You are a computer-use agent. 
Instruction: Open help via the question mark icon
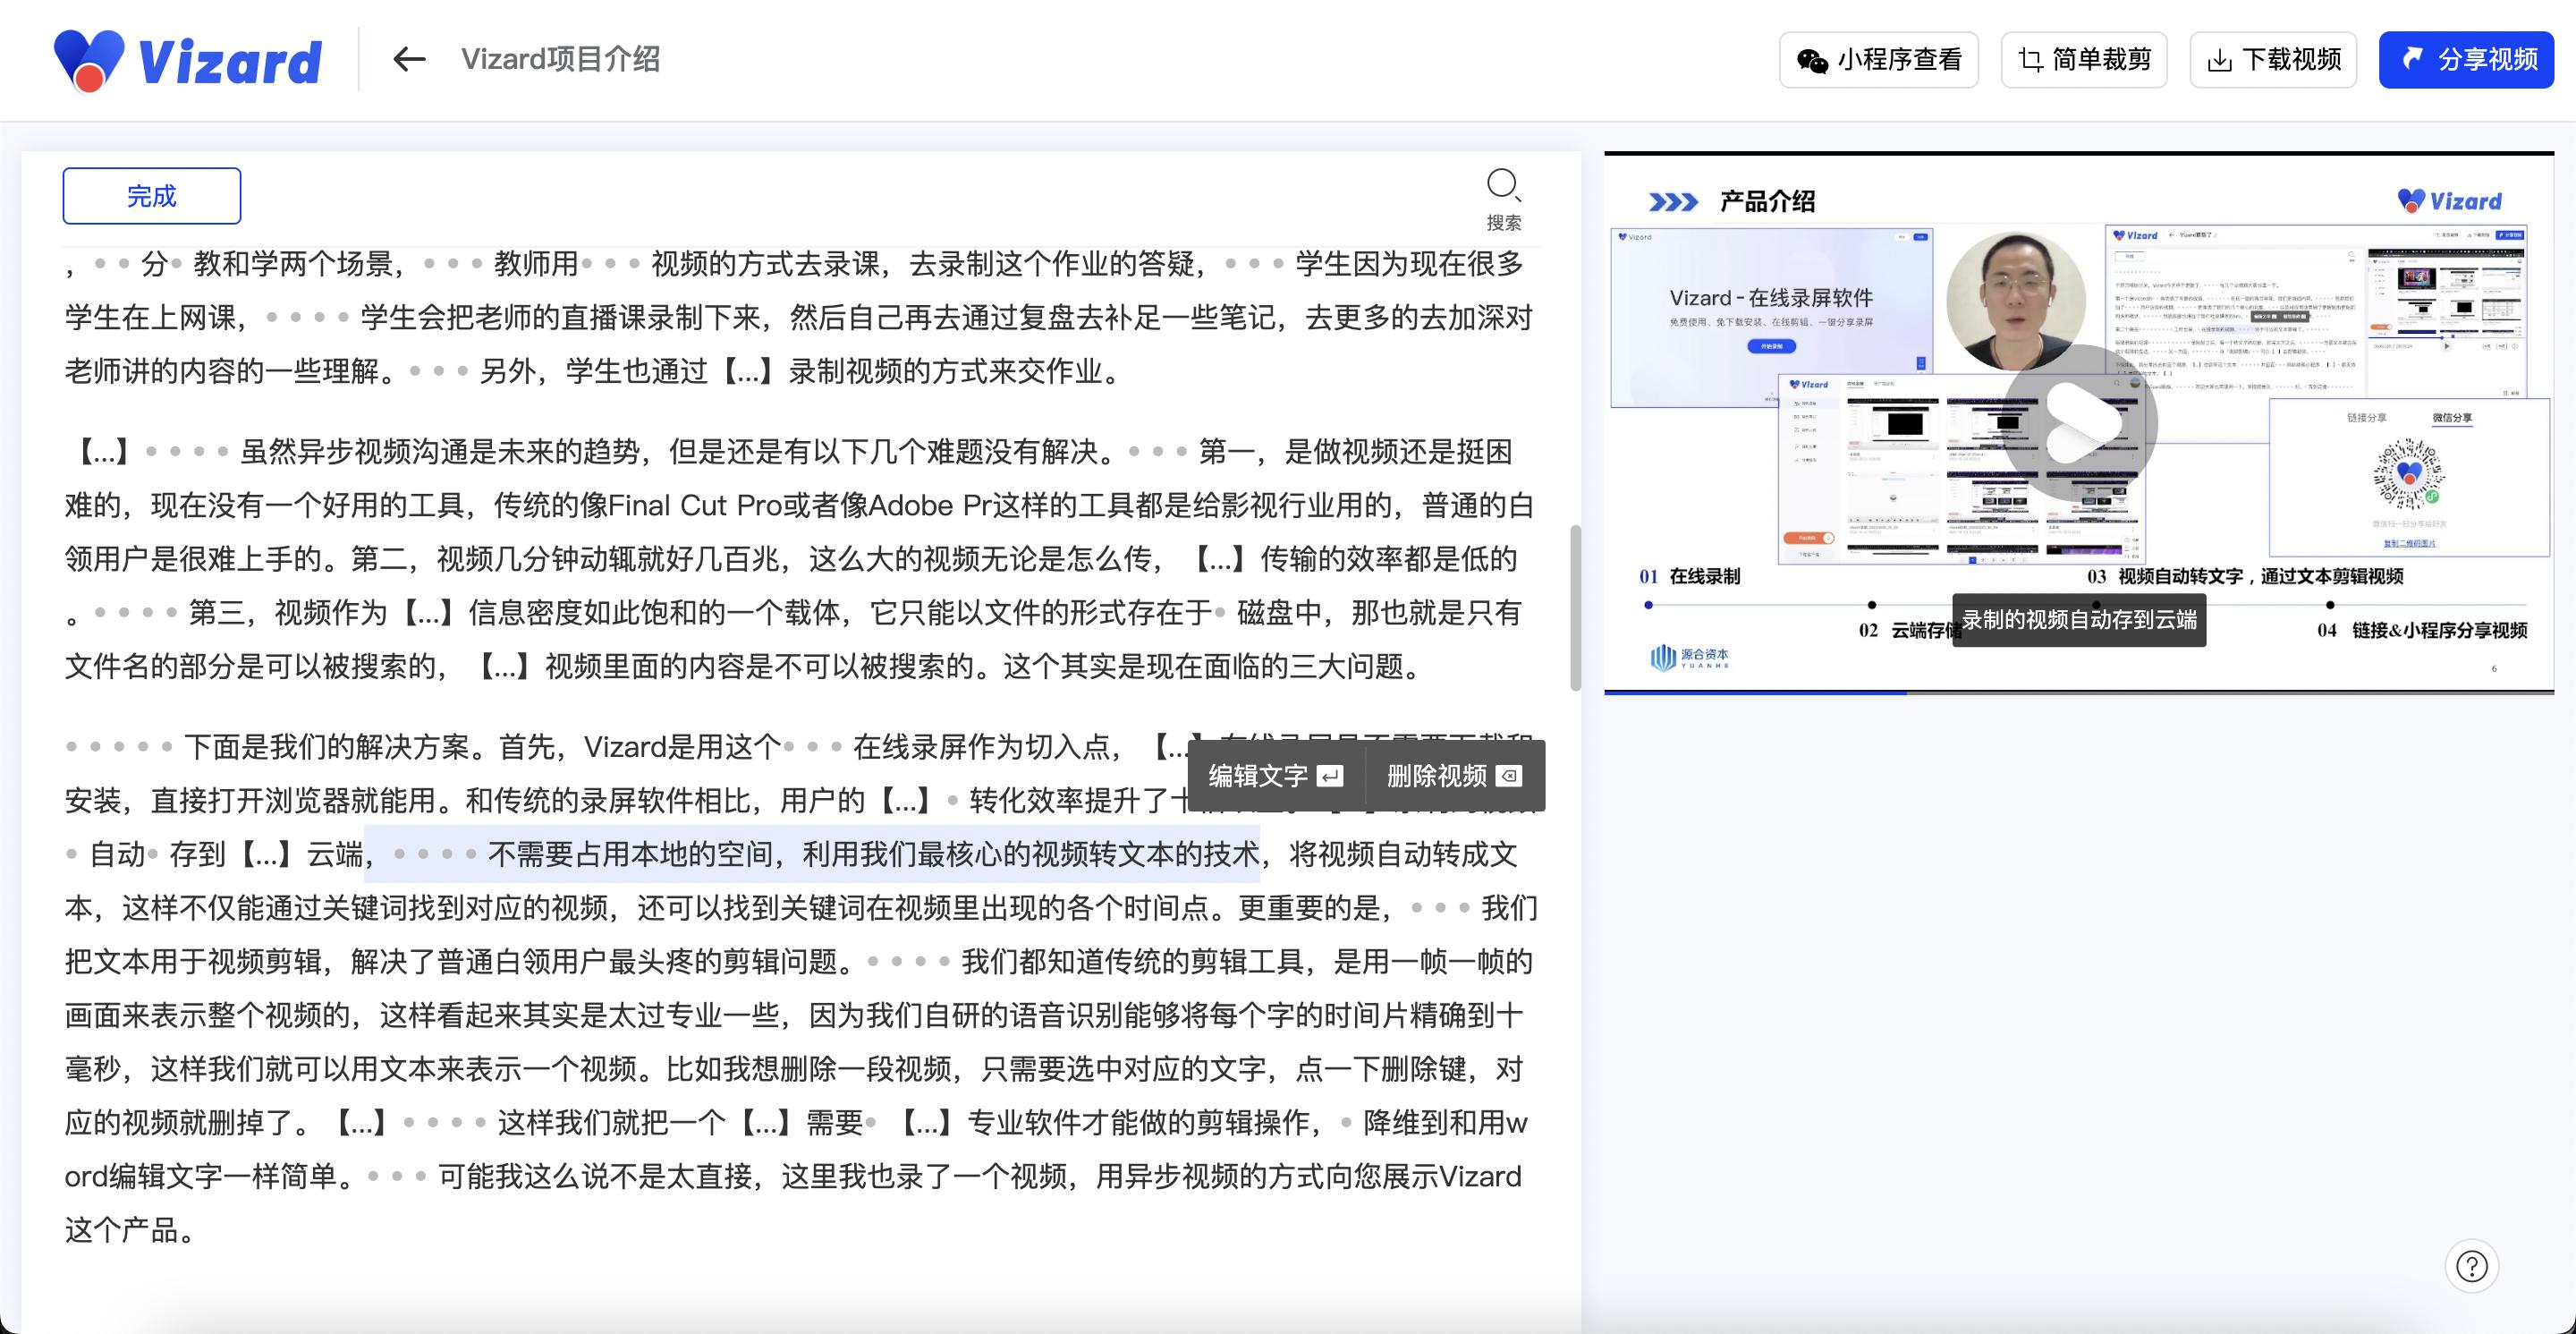coord(2472,1266)
